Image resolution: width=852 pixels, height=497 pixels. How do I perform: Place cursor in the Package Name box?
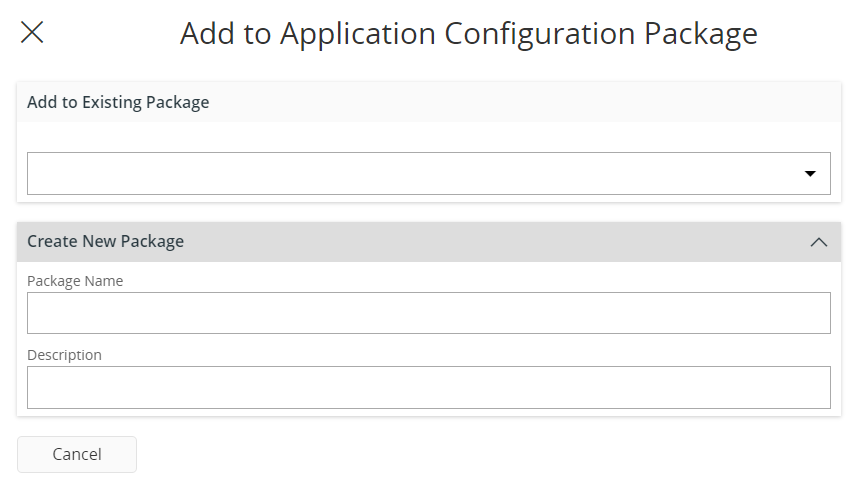point(428,313)
